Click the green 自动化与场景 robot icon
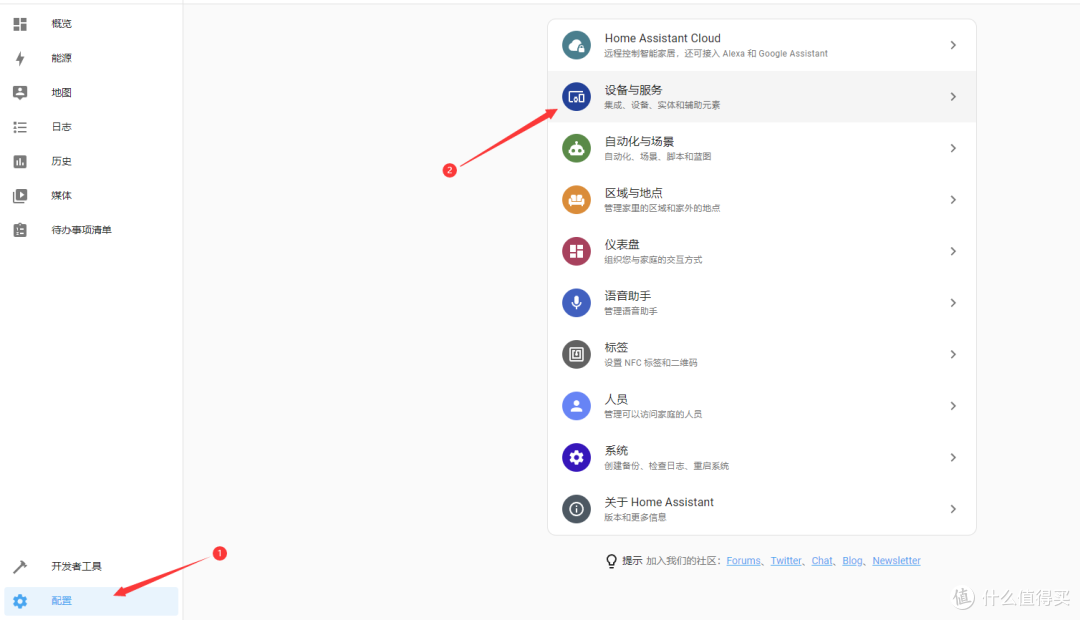 click(x=577, y=148)
